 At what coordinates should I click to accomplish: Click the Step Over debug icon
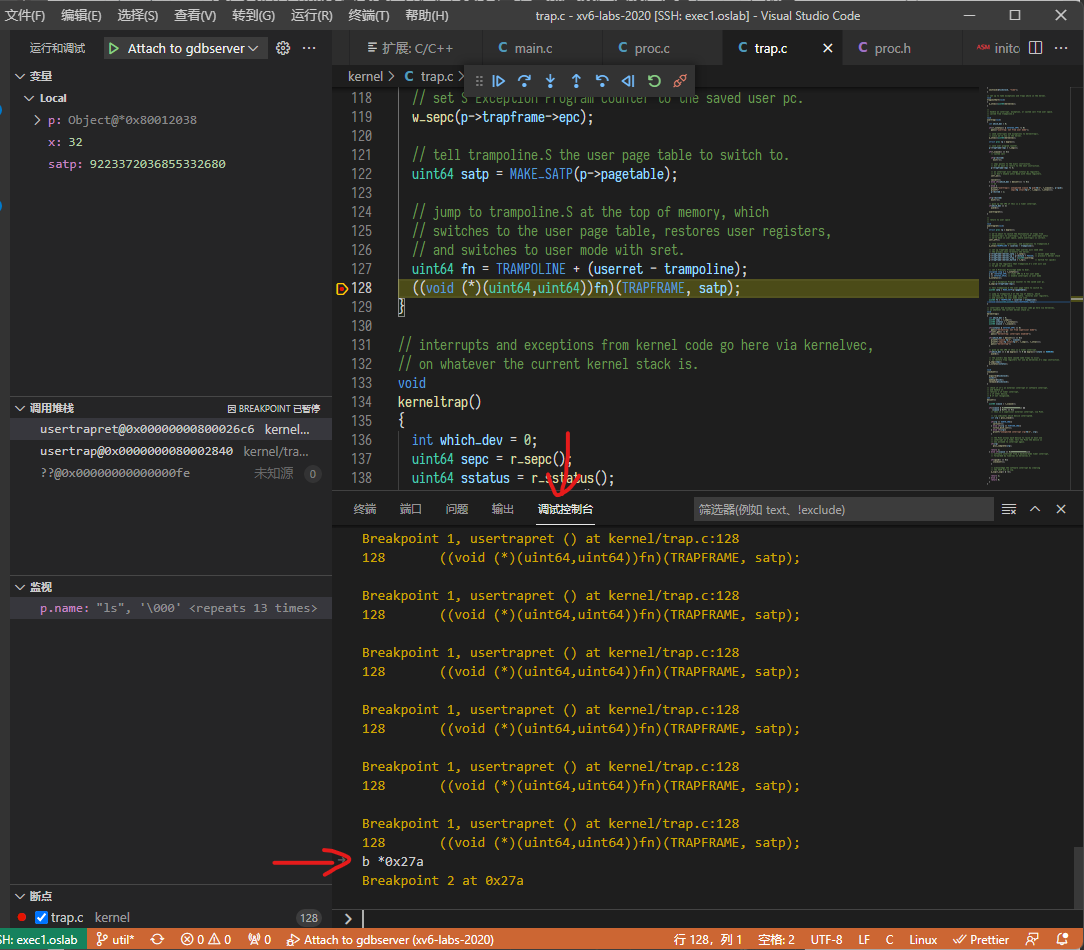tap(524, 81)
